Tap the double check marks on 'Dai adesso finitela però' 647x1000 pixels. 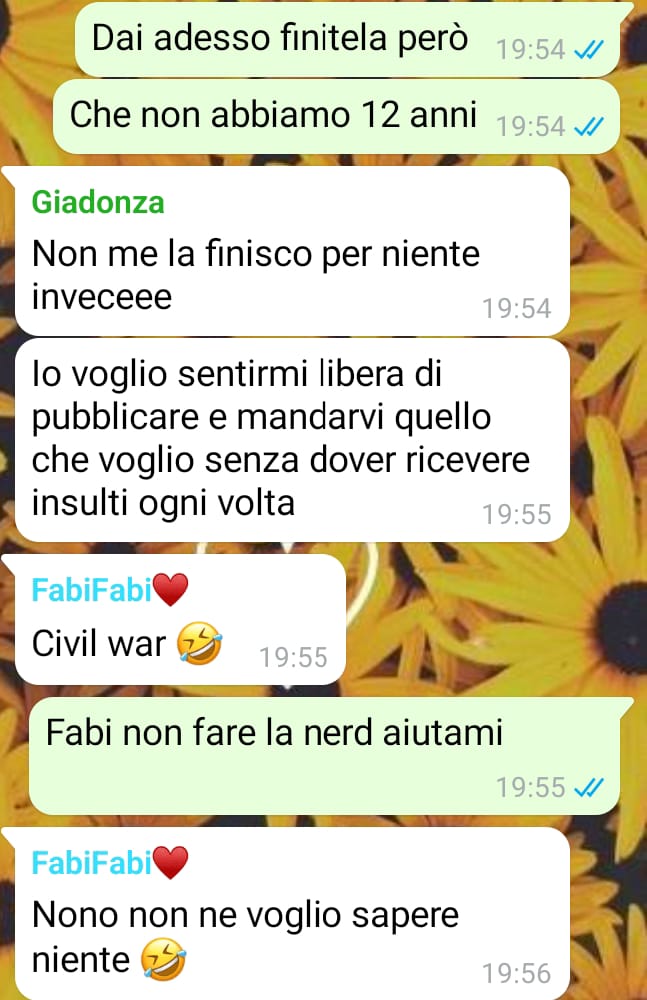[x=588, y=49]
